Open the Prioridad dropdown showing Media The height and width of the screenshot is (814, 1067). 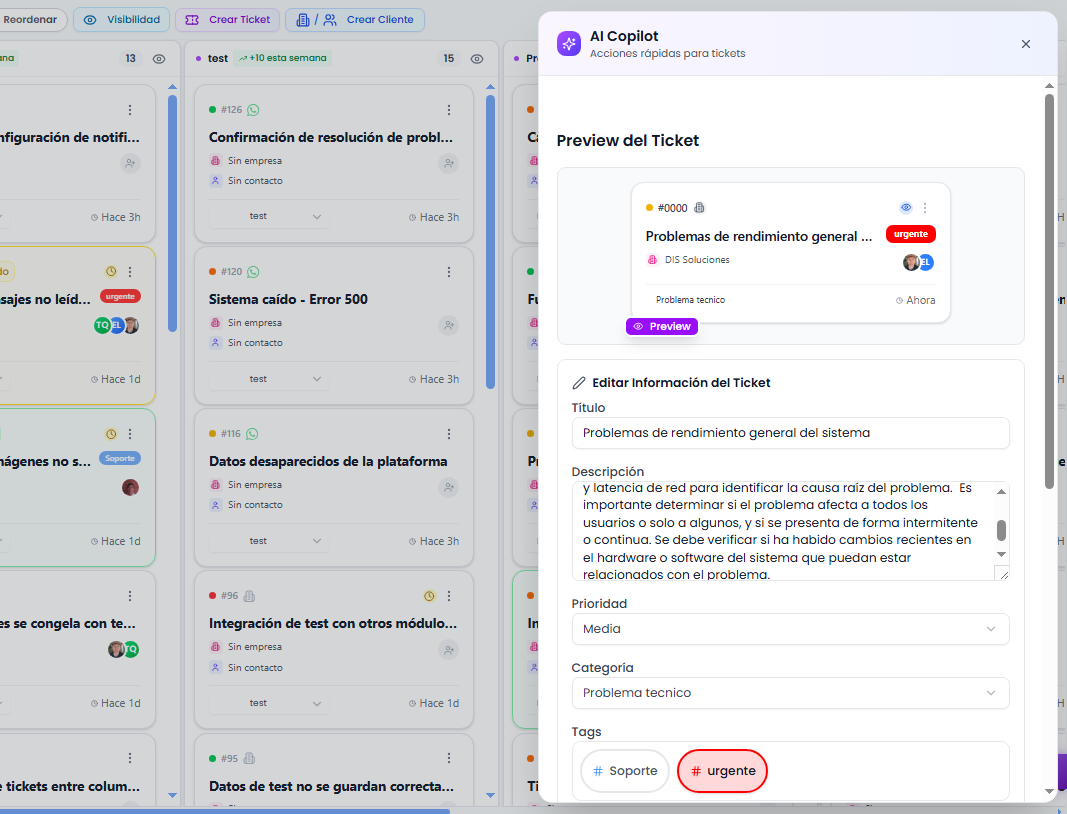790,629
